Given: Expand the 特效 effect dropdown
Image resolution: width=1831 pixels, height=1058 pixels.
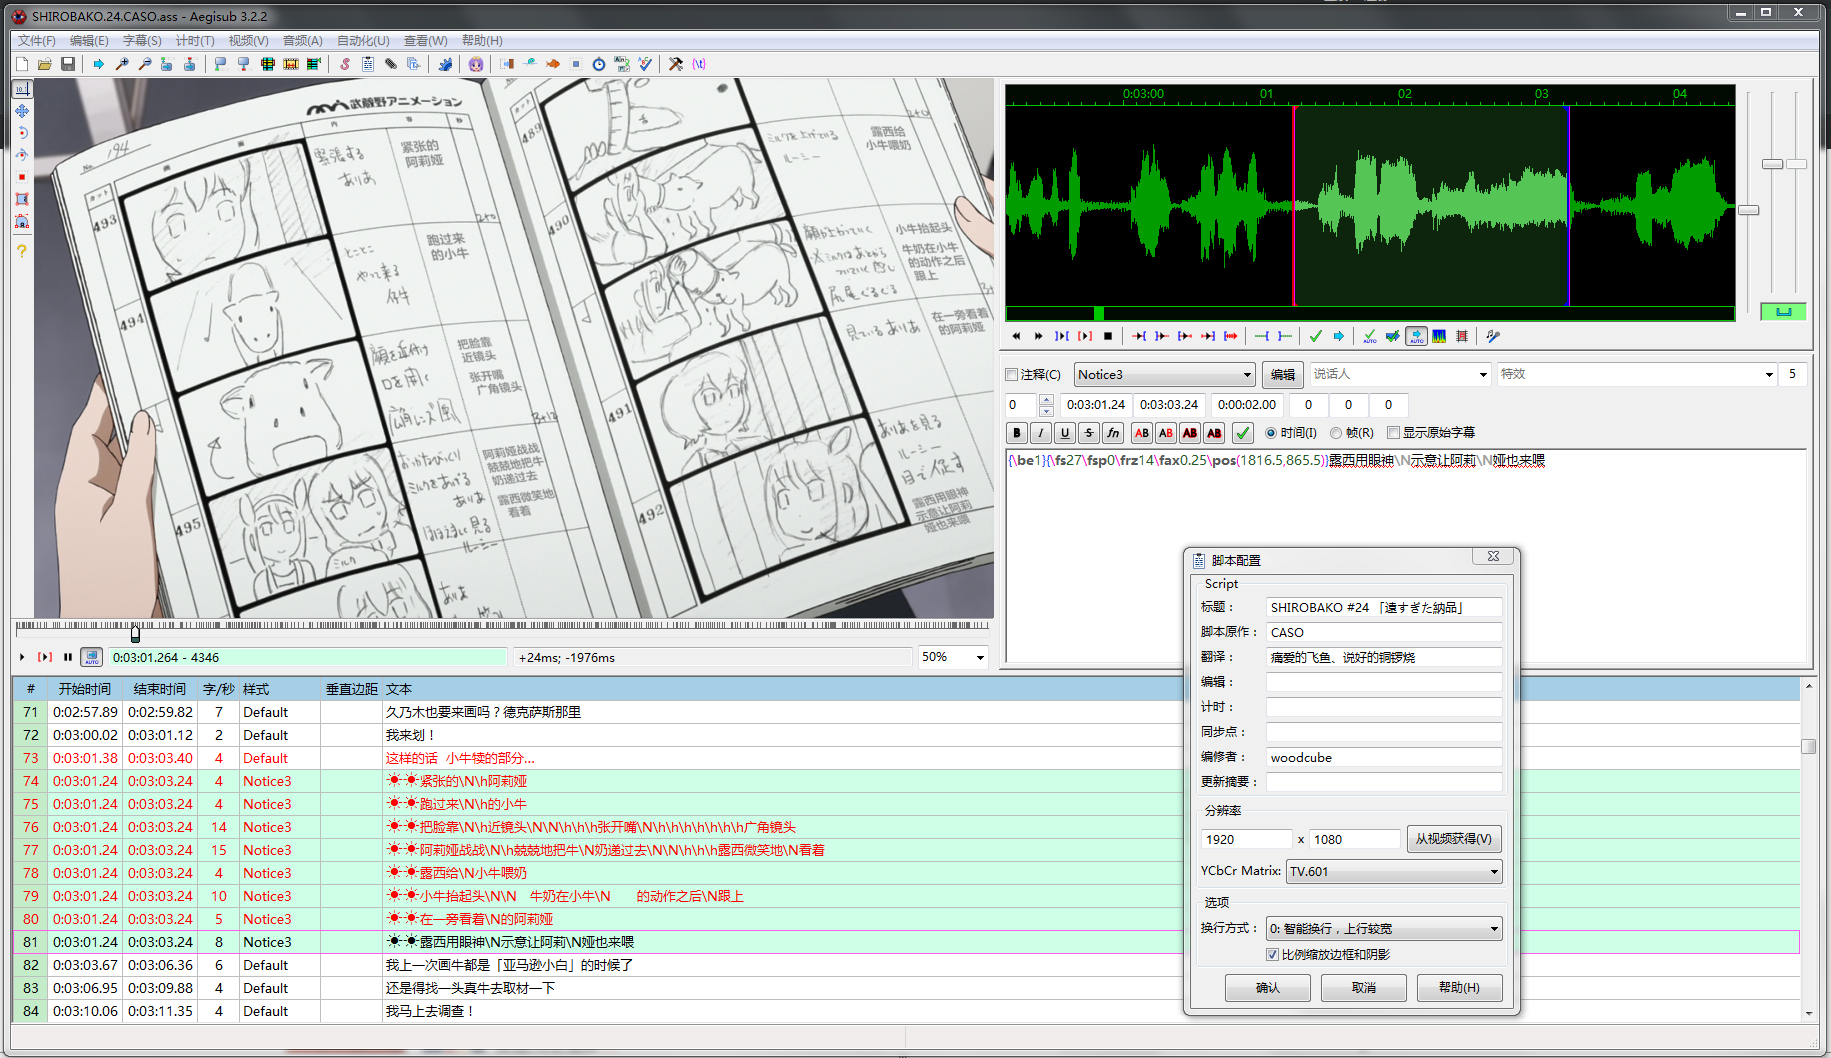Looking at the screenshot, I should click(1769, 375).
